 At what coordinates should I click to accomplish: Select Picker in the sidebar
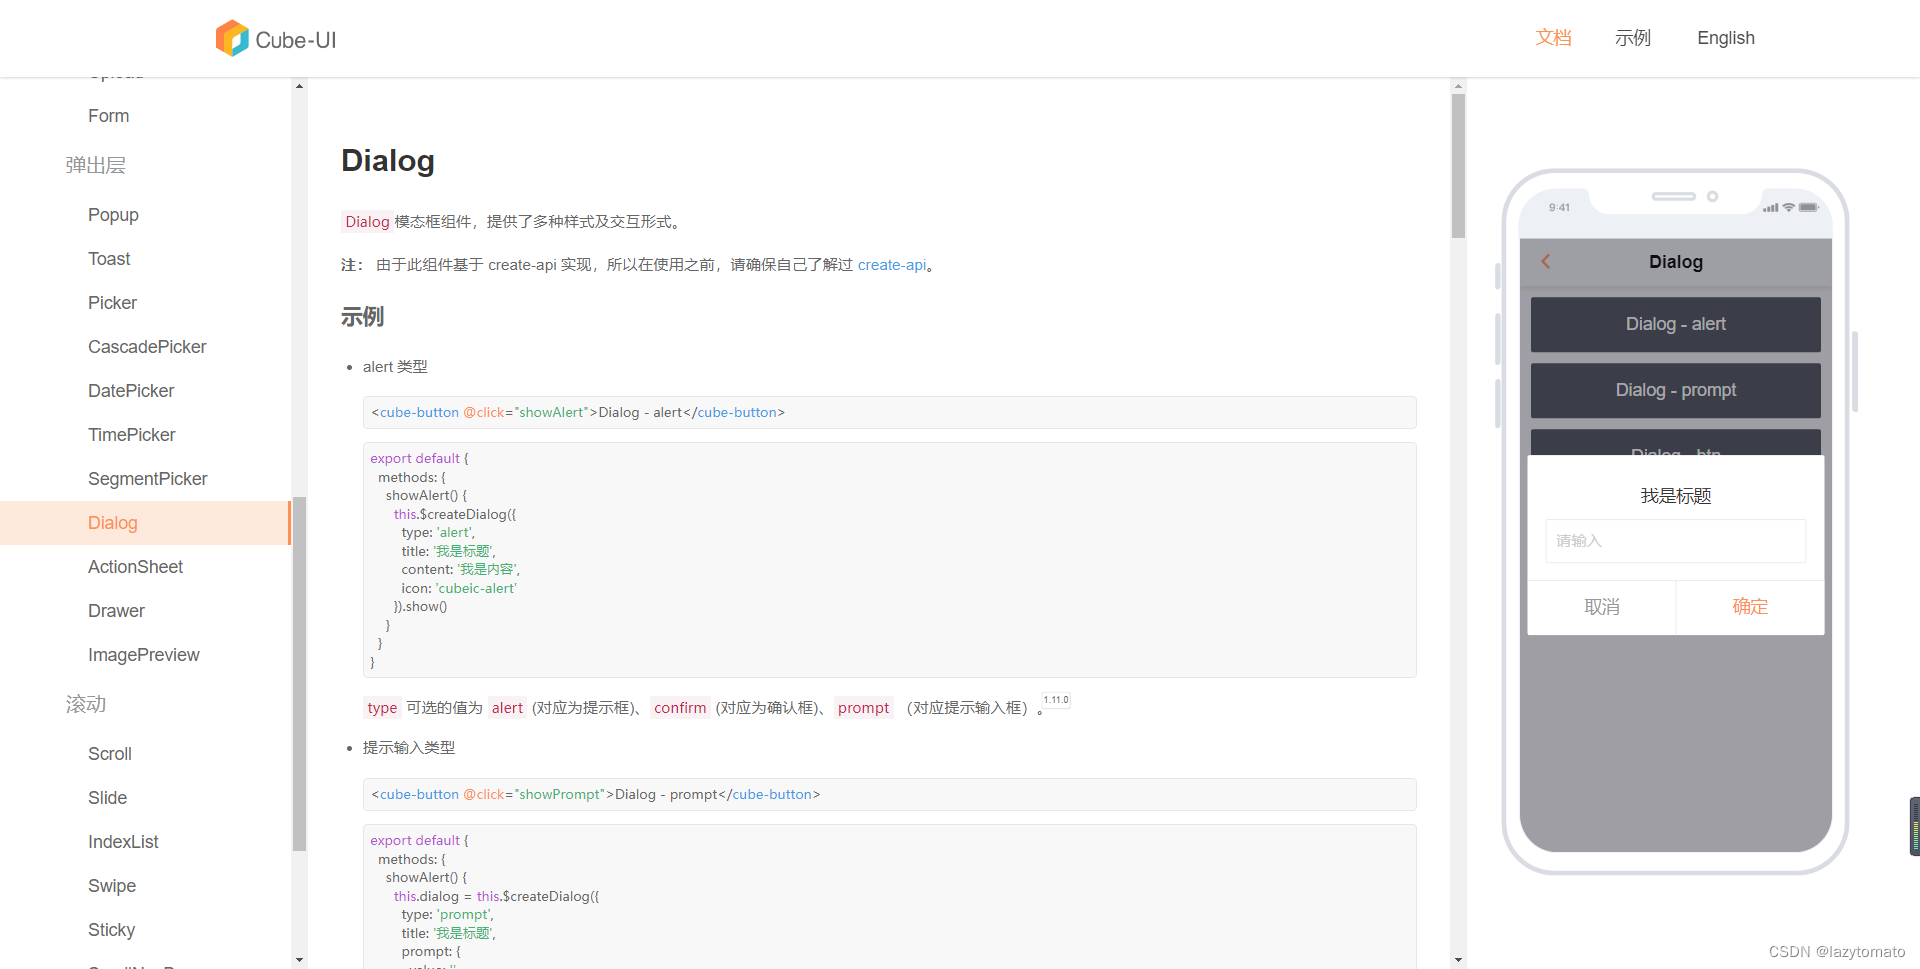(x=112, y=303)
